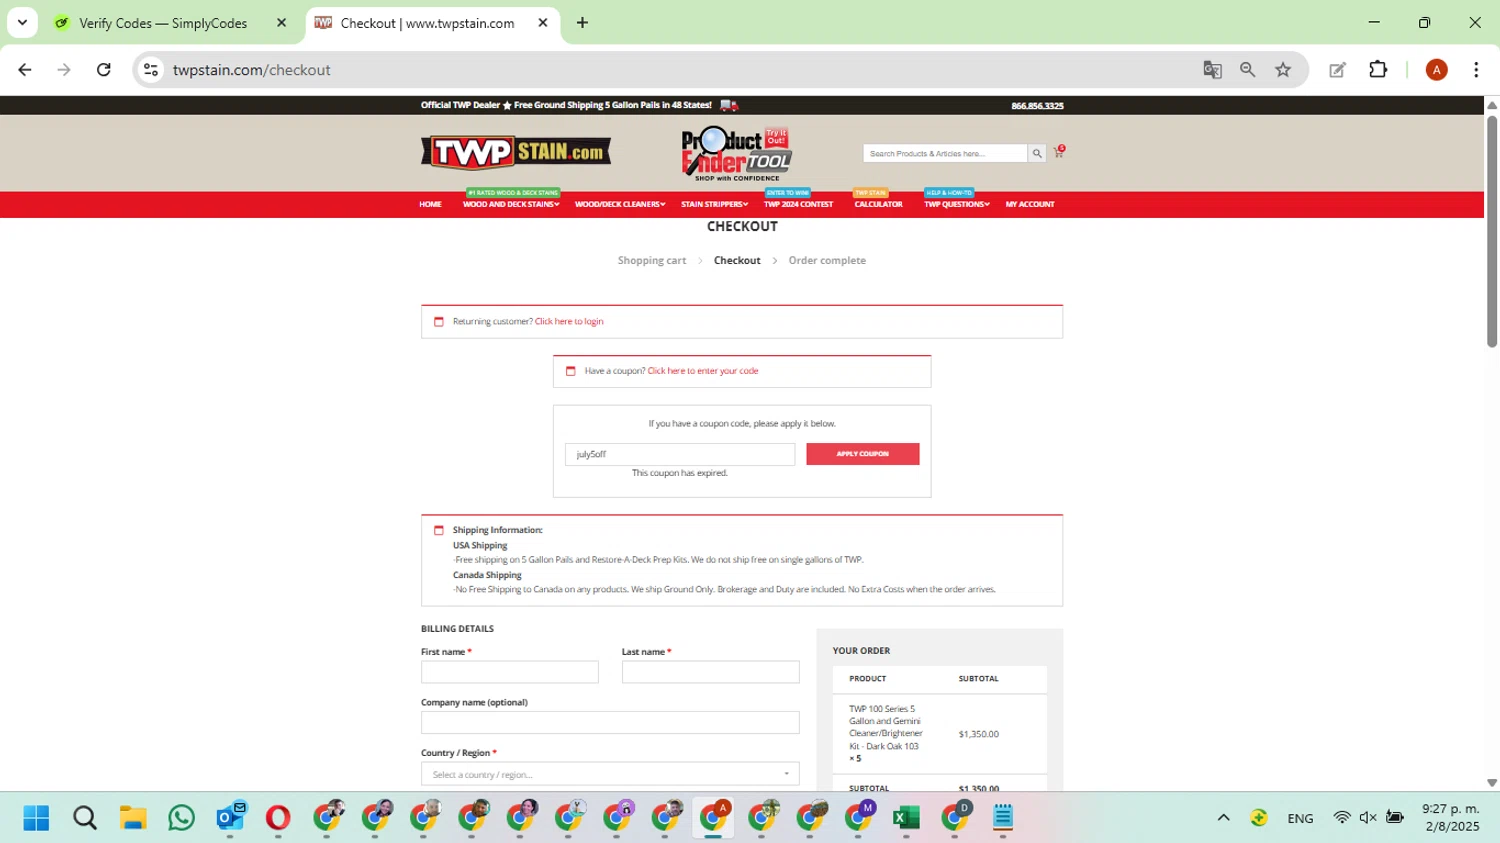Expand STAIN STRIPPERS menu
The width and height of the screenshot is (1500, 843).
coord(714,204)
